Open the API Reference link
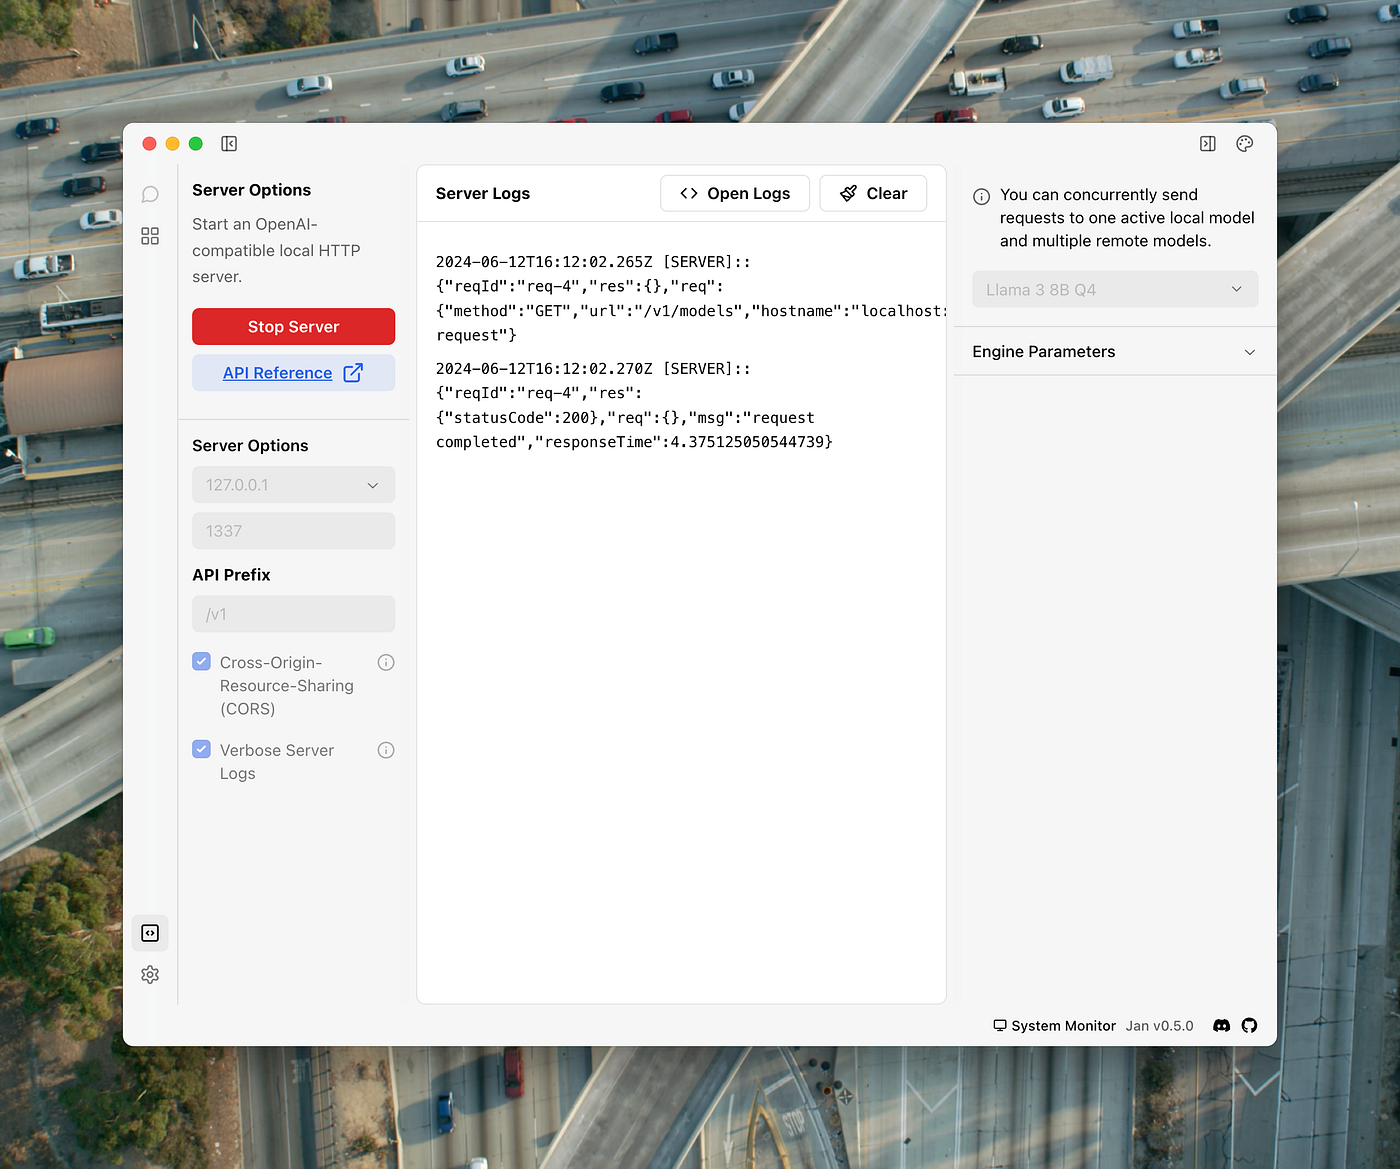This screenshot has width=1400, height=1169. (x=294, y=373)
